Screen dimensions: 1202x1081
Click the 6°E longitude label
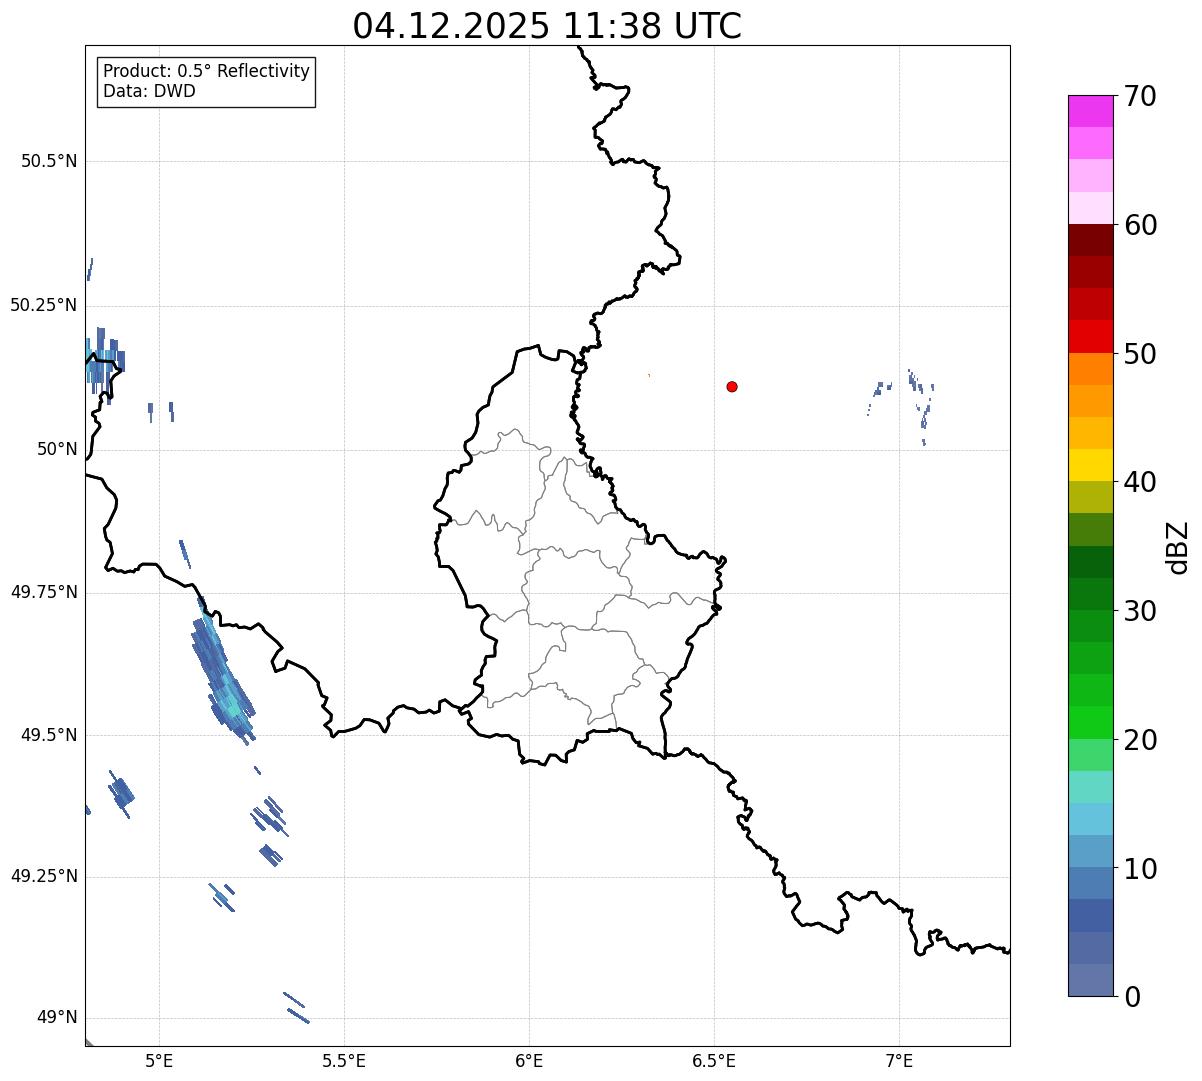[529, 1060]
